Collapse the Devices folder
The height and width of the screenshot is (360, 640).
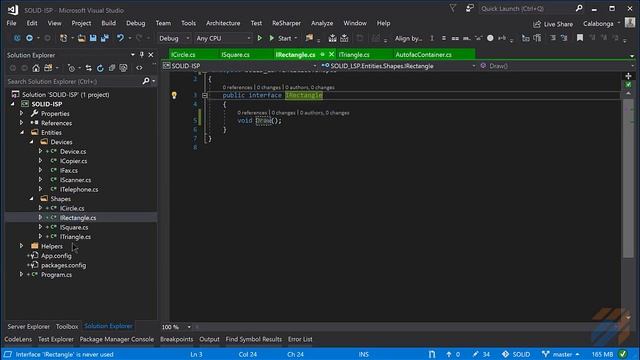[x=31, y=142]
